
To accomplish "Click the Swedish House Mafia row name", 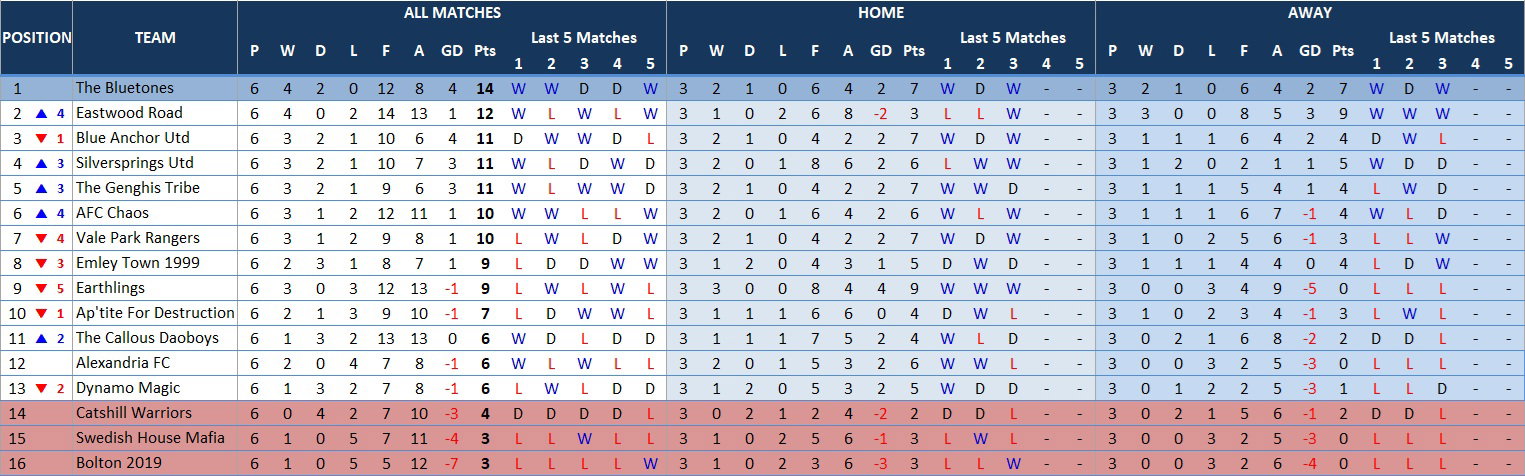I will (150, 438).
